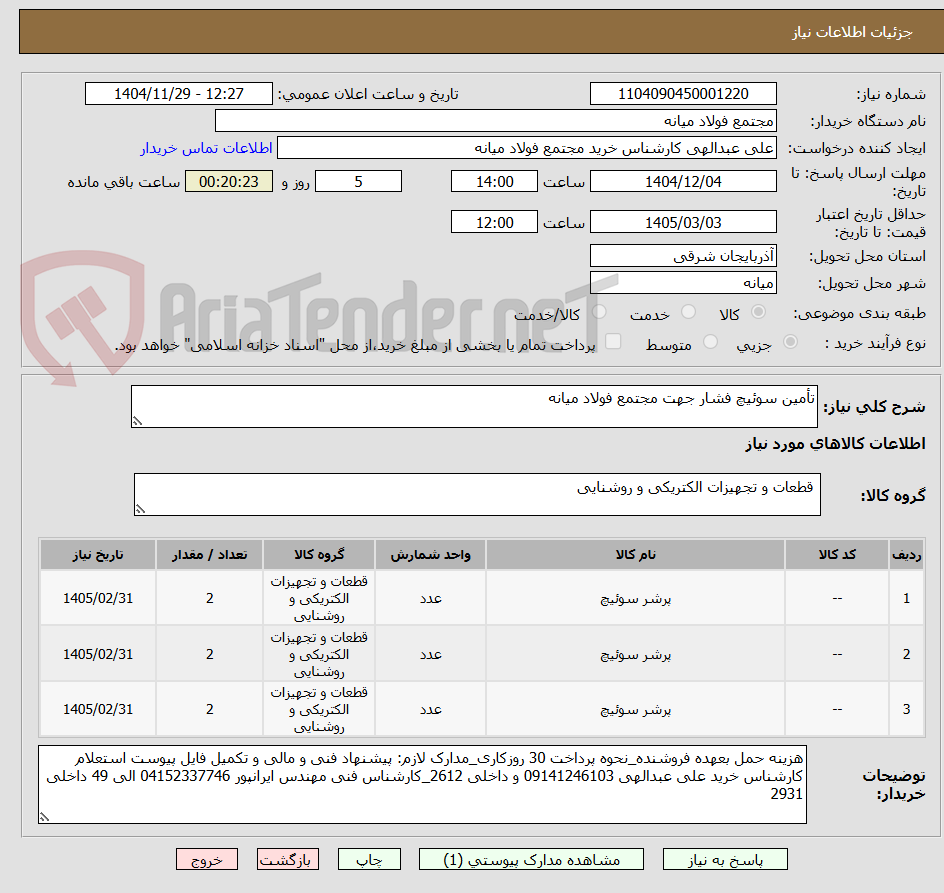Click the announcement date field 1404/11/29 - 12:27
The image size is (944, 893).
[x=179, y=94]
